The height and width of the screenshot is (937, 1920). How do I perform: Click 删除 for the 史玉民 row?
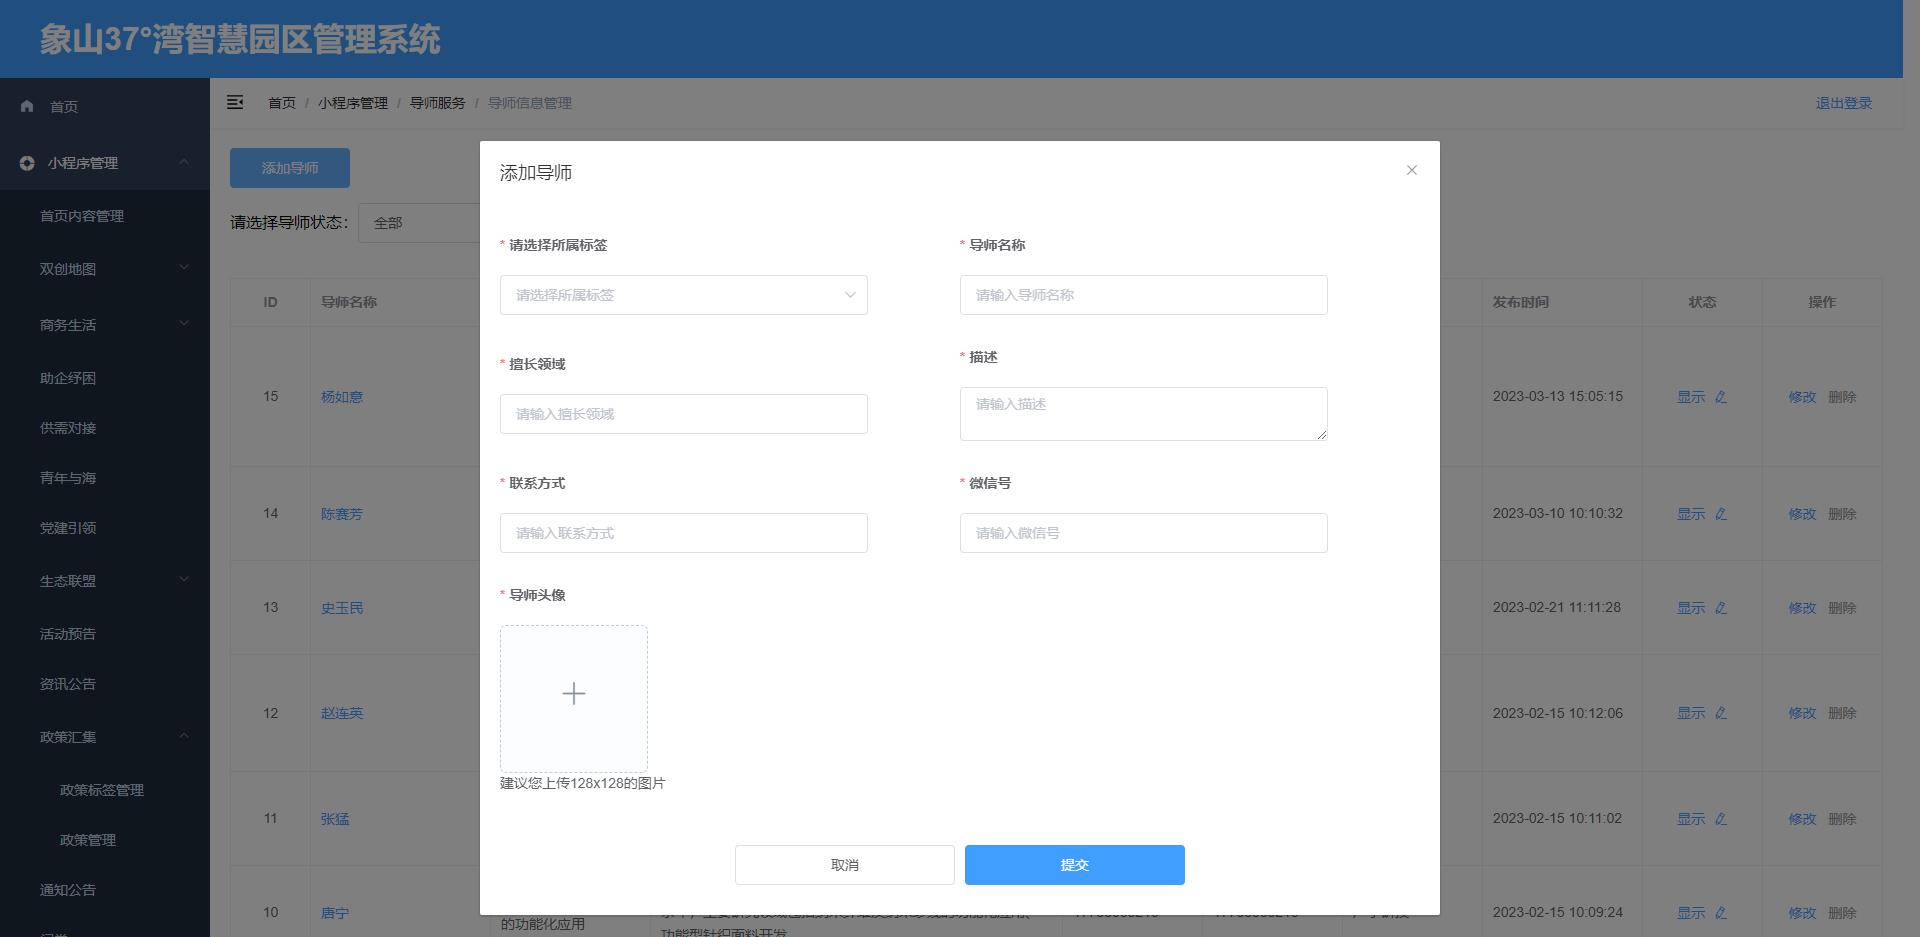tap(1842, 608)
